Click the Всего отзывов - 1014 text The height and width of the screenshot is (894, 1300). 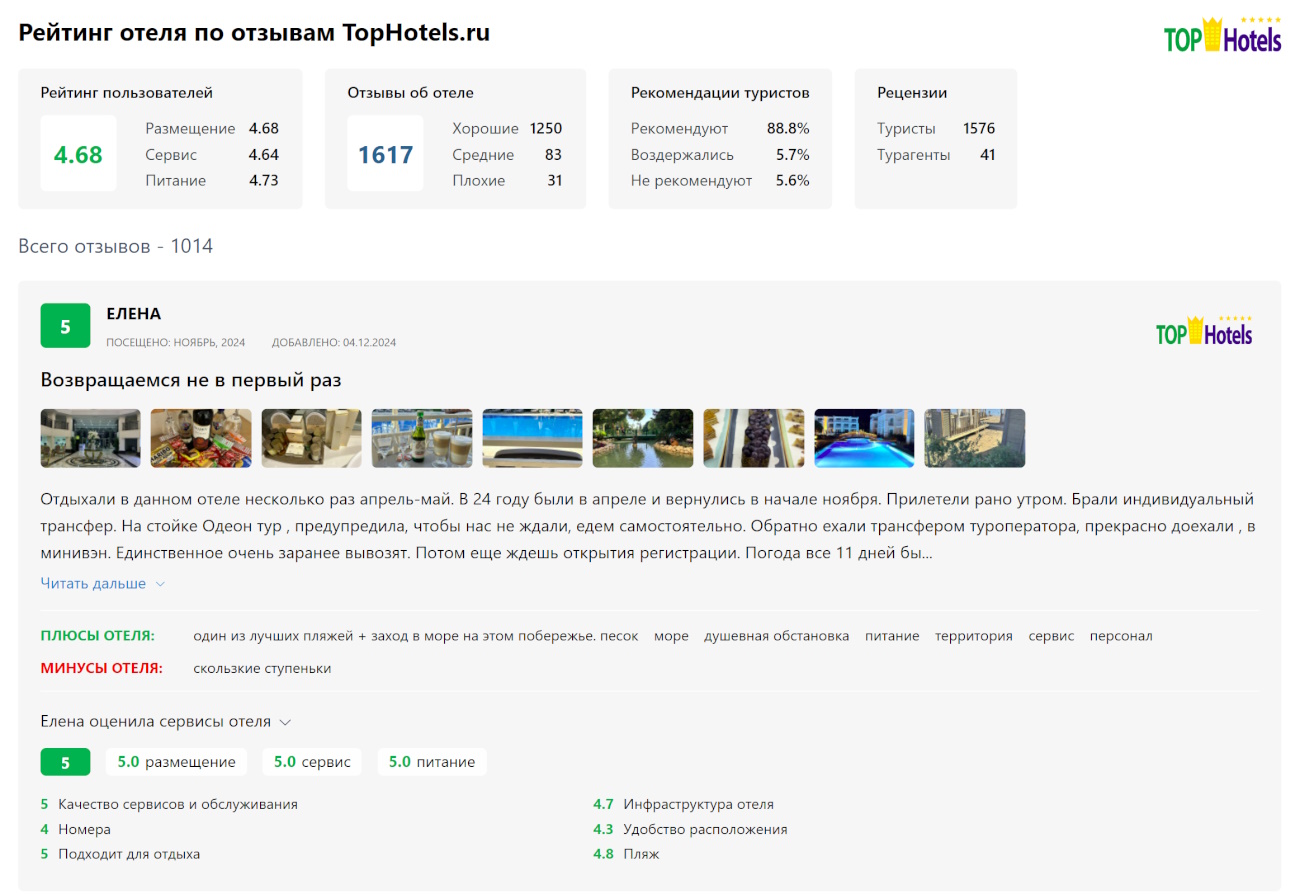coord(116,246)
